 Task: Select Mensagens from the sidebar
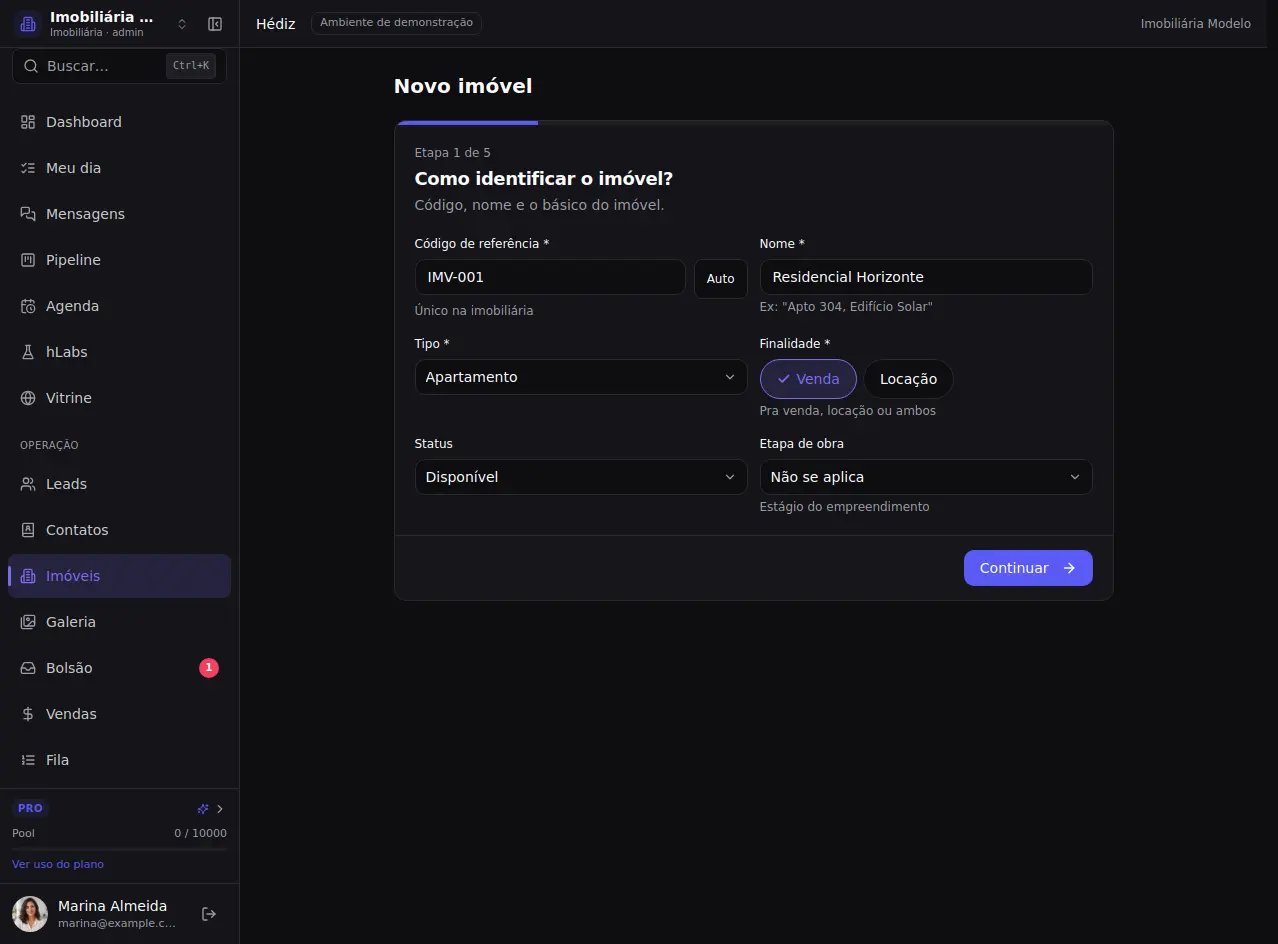pyautogui.click(x=120, y=214)
